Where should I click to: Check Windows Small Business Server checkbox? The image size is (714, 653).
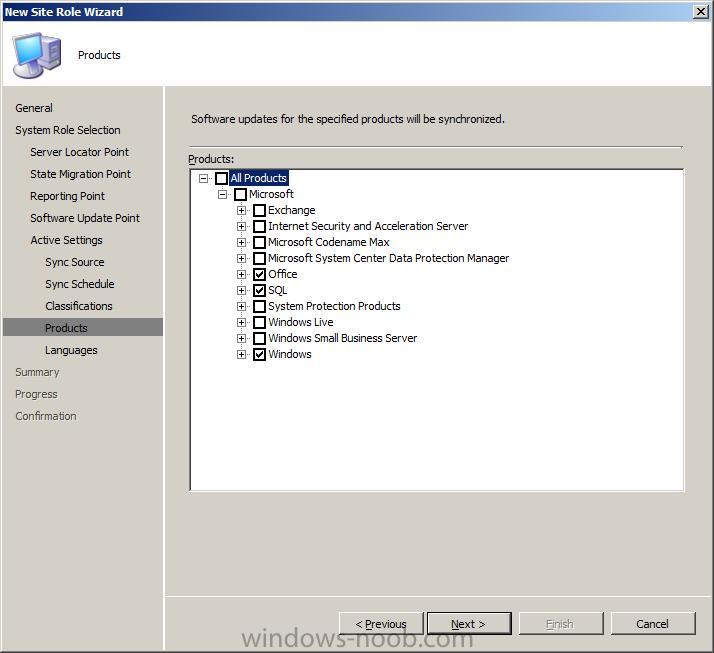coord(260,338)
